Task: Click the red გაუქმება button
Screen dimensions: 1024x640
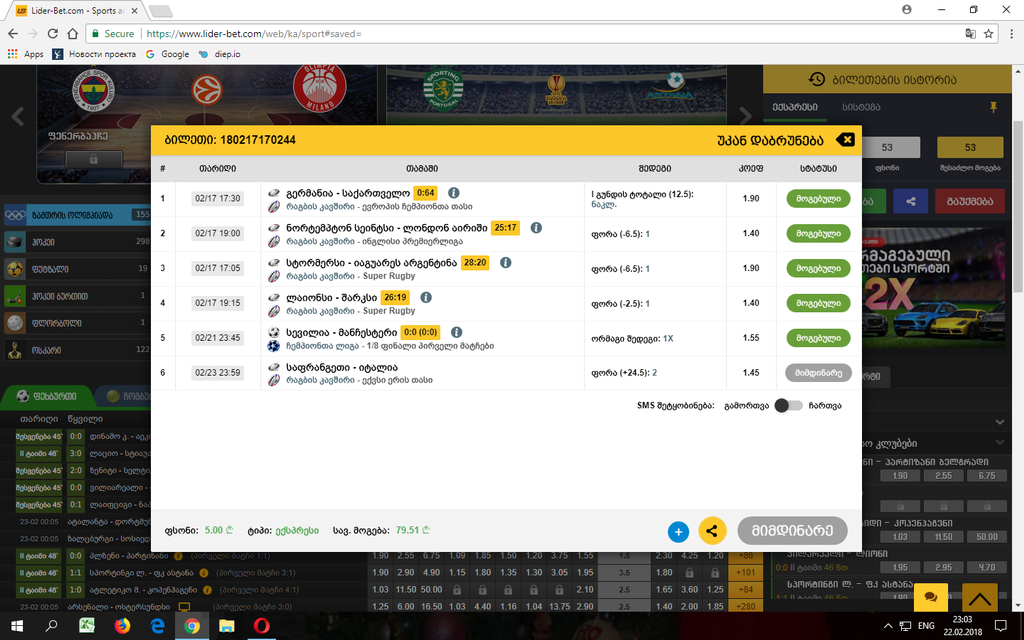Action: 970,201
